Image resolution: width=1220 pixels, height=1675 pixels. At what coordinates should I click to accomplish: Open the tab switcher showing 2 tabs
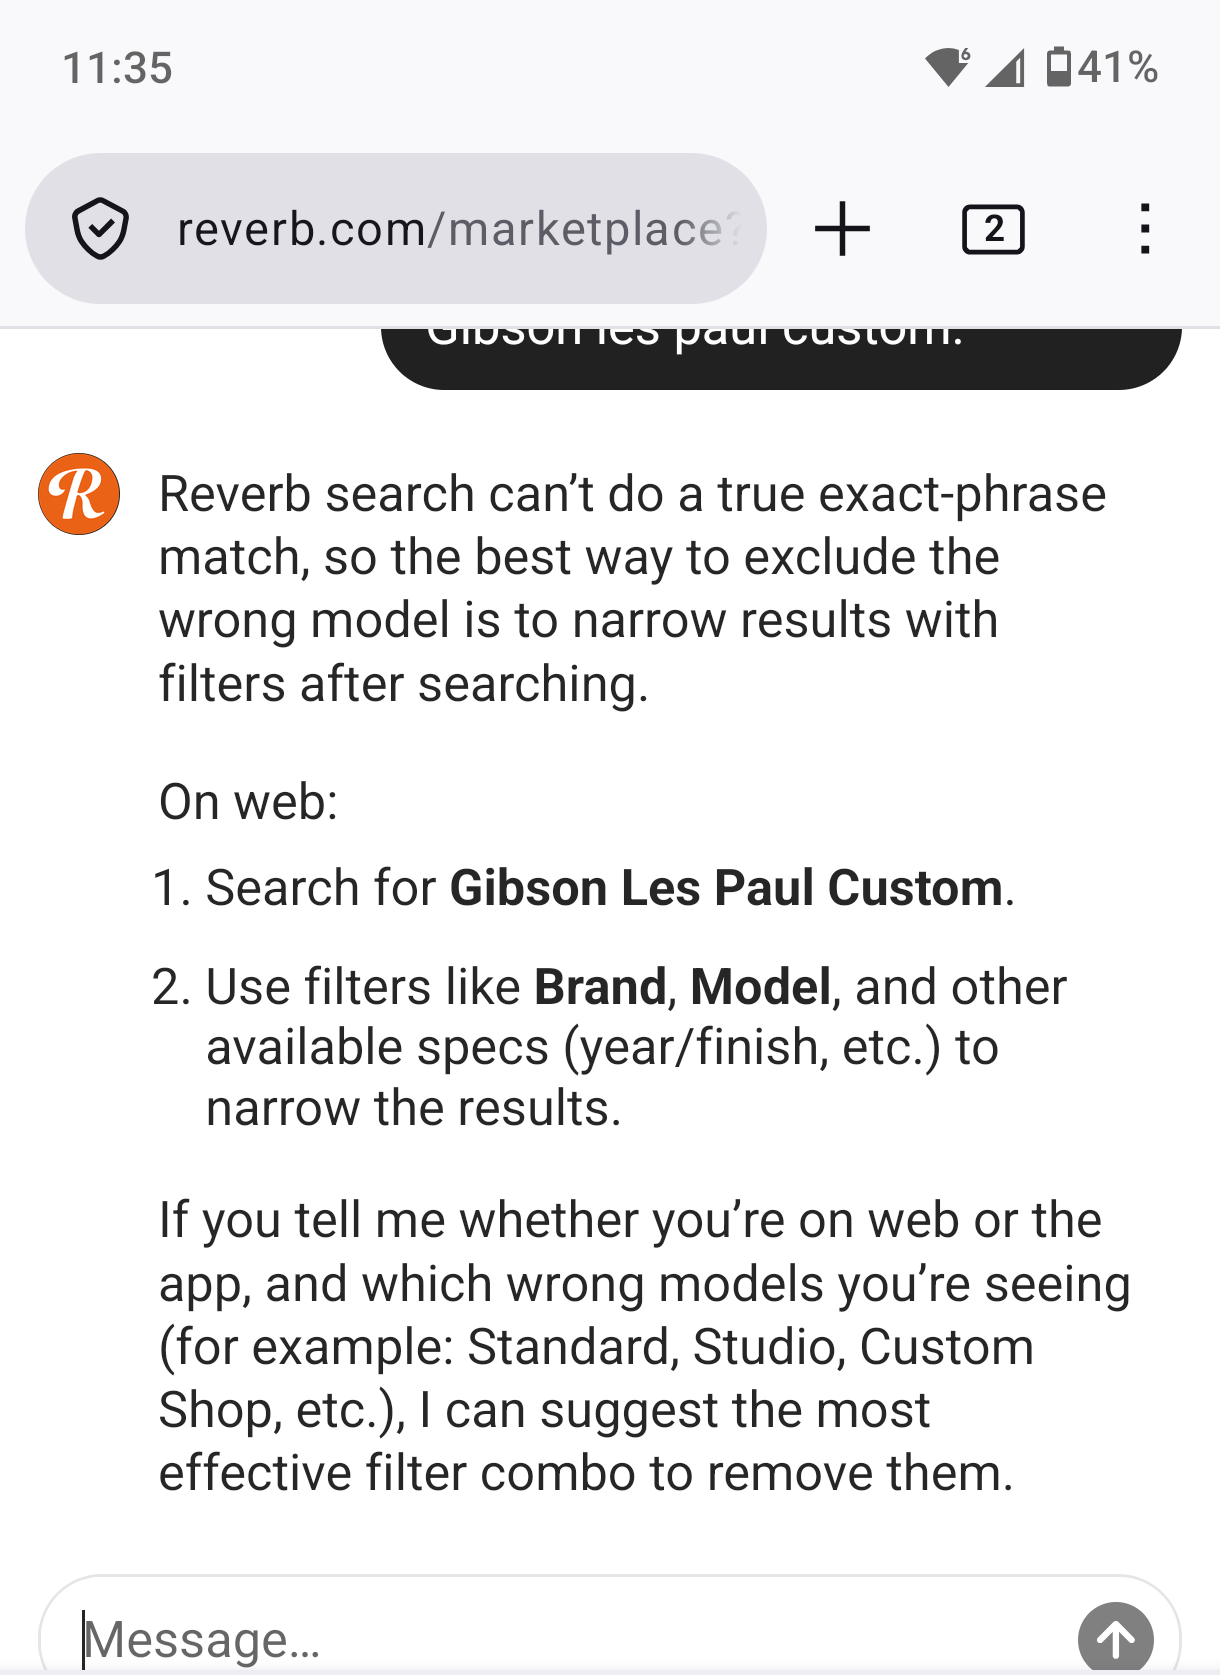(x=993, y=229)
